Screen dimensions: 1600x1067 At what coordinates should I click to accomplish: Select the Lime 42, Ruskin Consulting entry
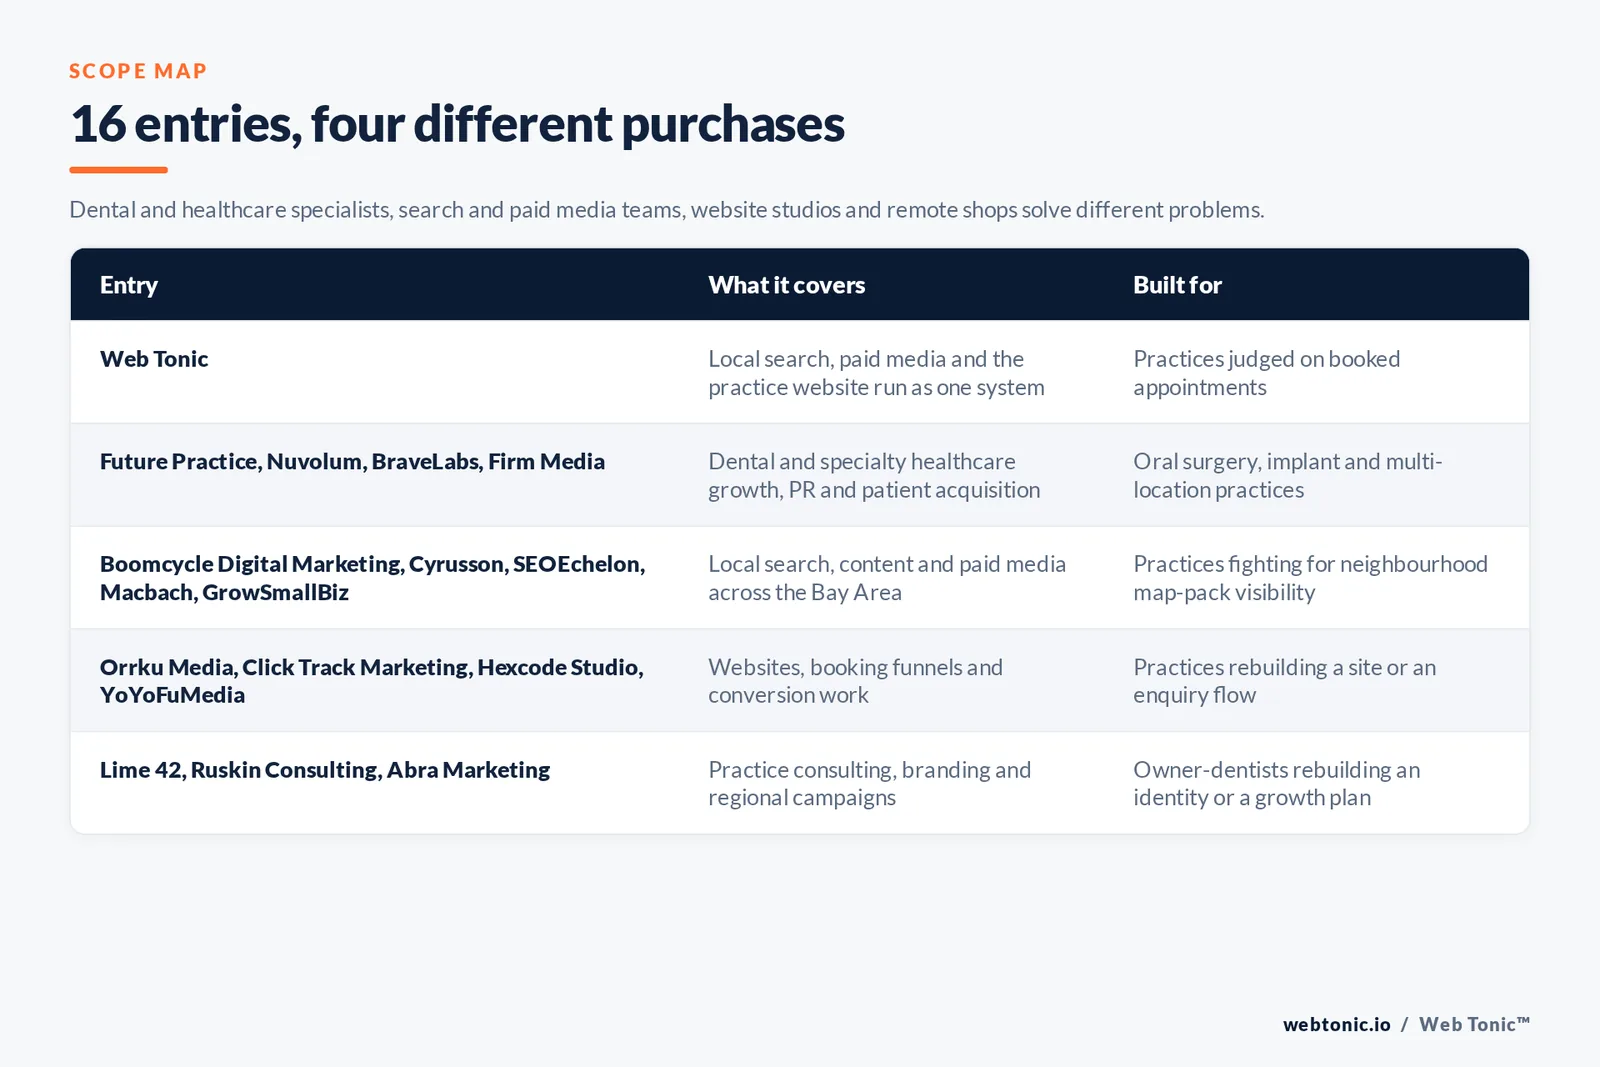pos(325,770)
